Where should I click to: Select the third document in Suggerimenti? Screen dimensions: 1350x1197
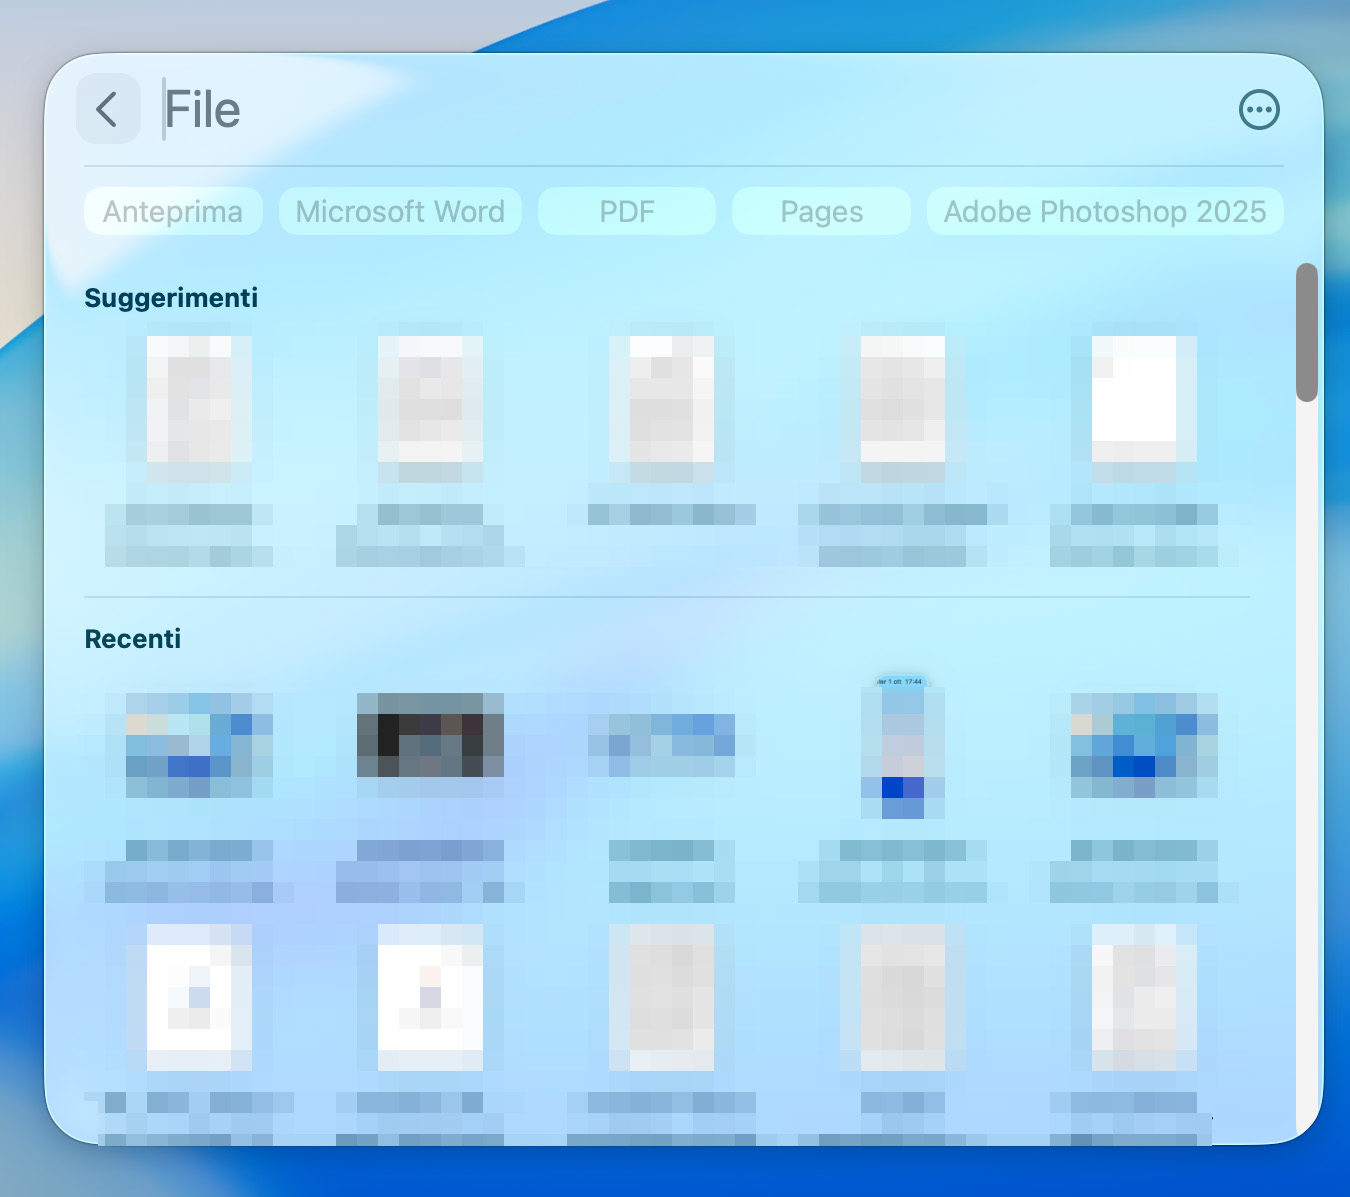(x=662, y=400)
